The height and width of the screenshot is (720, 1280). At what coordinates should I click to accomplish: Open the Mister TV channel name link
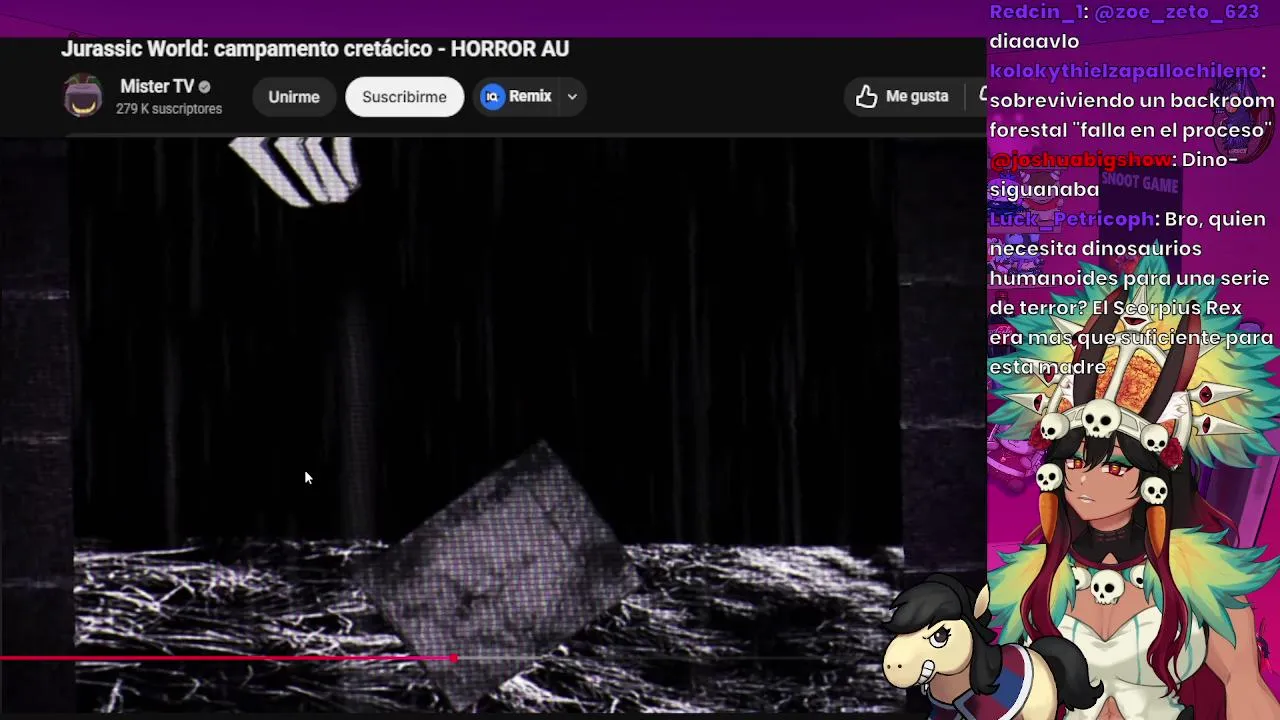pos(157,87)
